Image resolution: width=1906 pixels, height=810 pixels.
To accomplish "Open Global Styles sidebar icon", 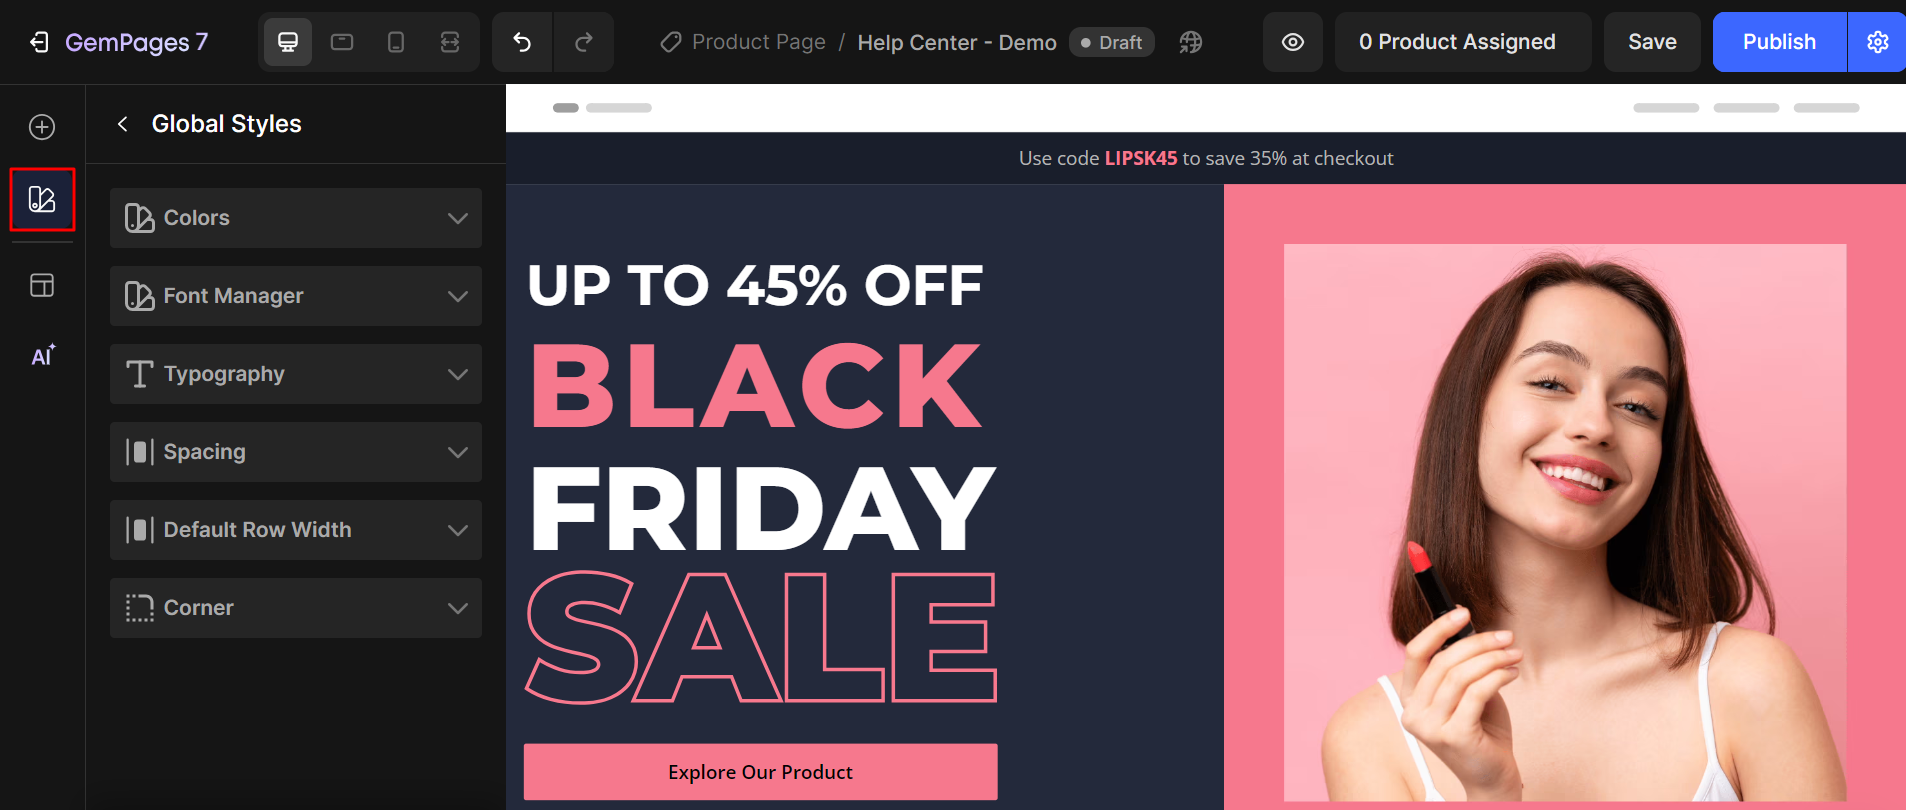I will (42, 199).
